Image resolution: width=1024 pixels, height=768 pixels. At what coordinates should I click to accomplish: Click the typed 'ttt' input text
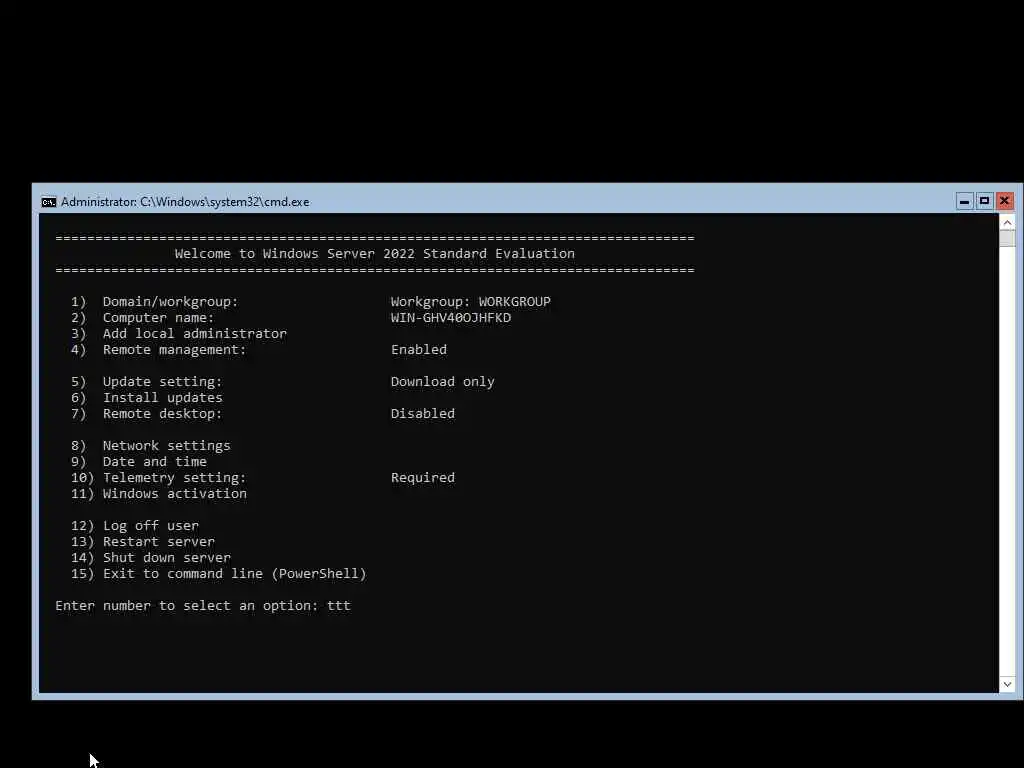pyautogui.click(x=339, y=606)
